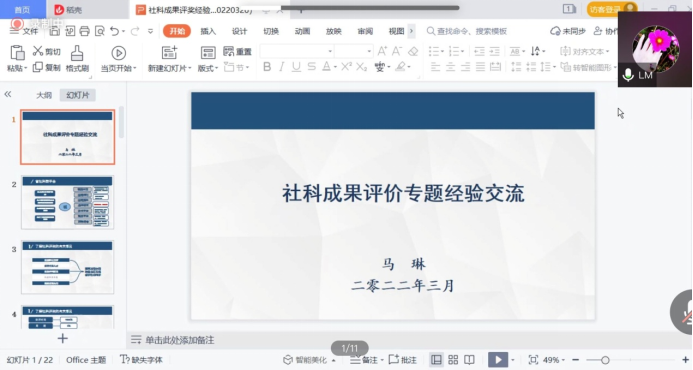This screenshot has height=370, width=693.
Task: Click Missing Fonts (缺失字体) in status bar
Action: click(x=141, y=360)
